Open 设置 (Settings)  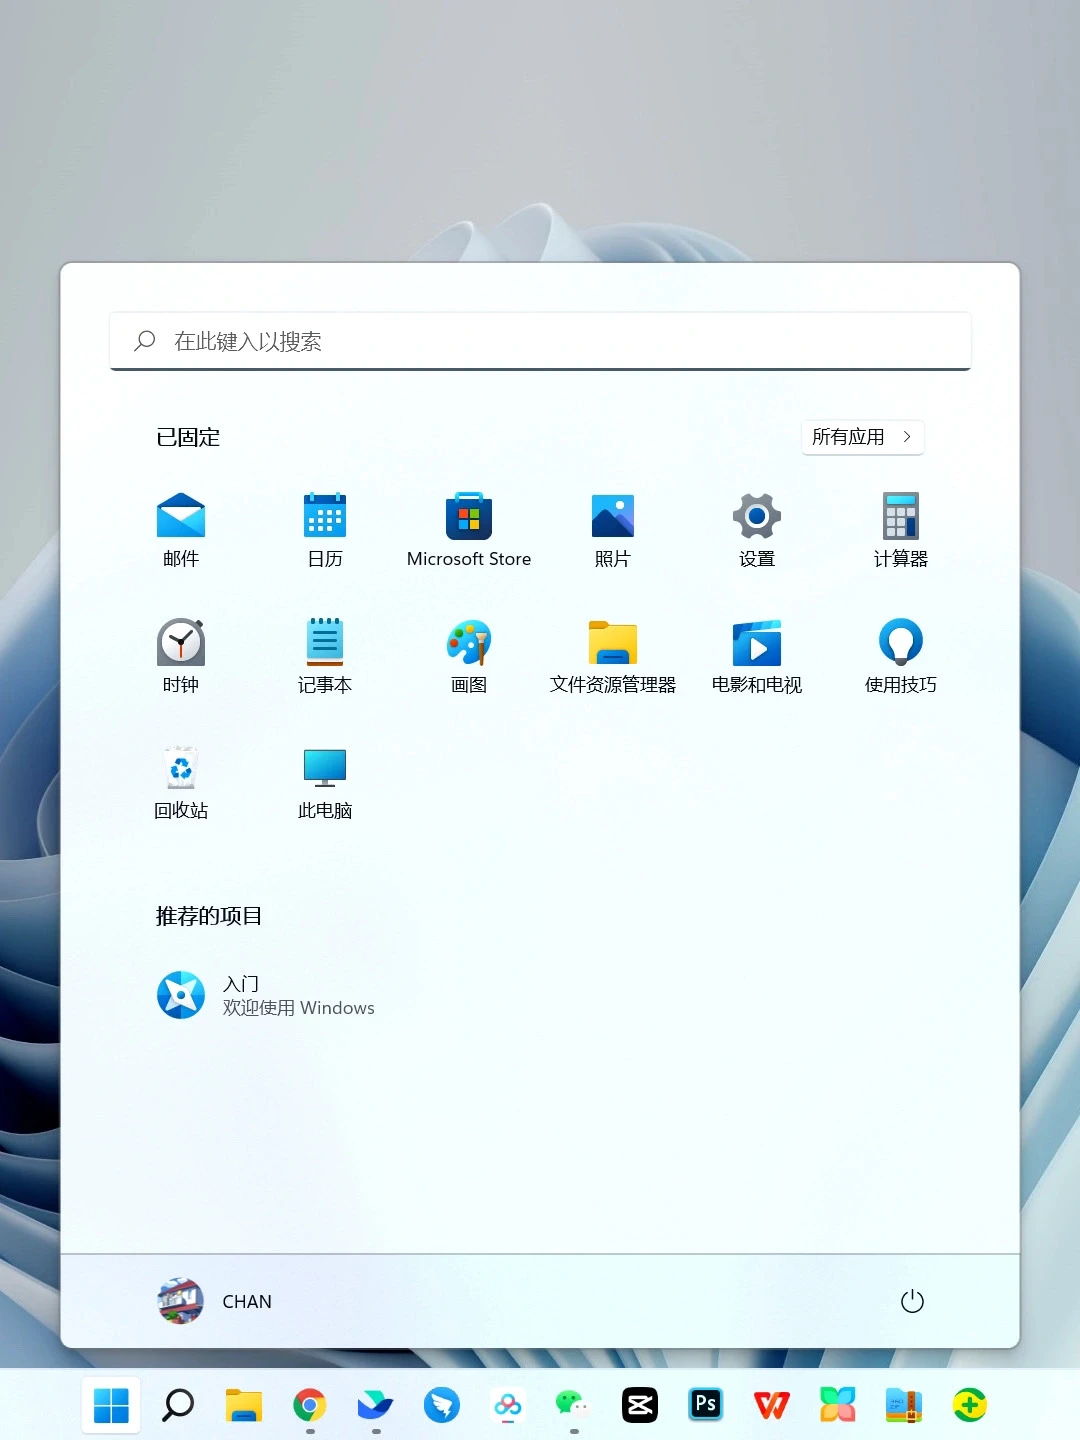point(756,528)
